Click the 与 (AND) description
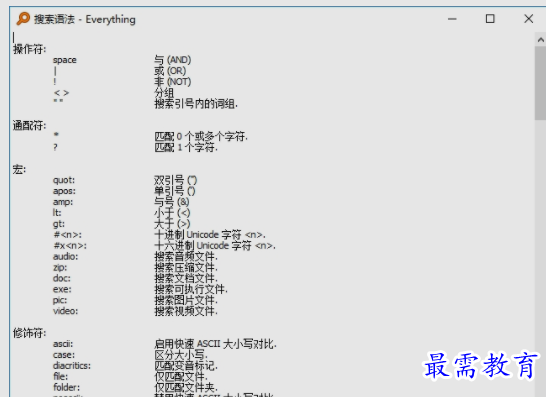Image resolution: width=546 pixels, height=397 pixels. pos(172,60)
